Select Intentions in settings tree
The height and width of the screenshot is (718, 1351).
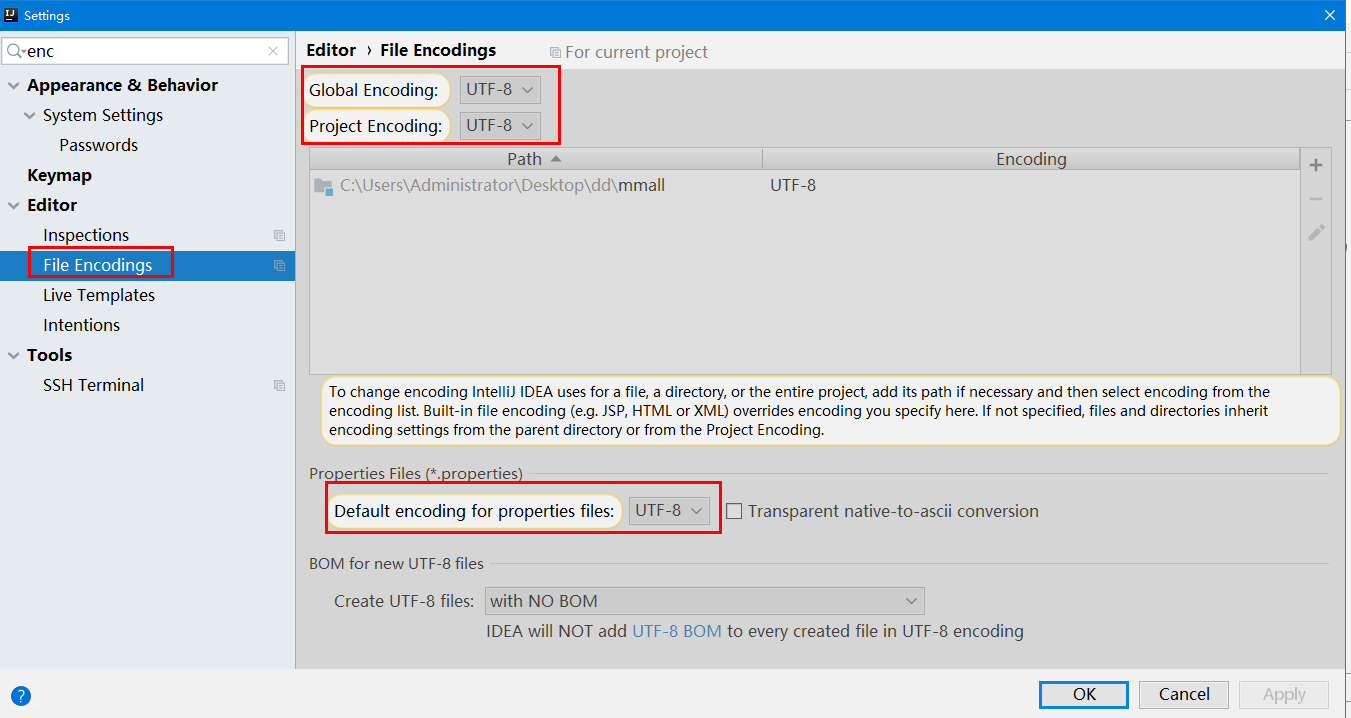[81, 325]
